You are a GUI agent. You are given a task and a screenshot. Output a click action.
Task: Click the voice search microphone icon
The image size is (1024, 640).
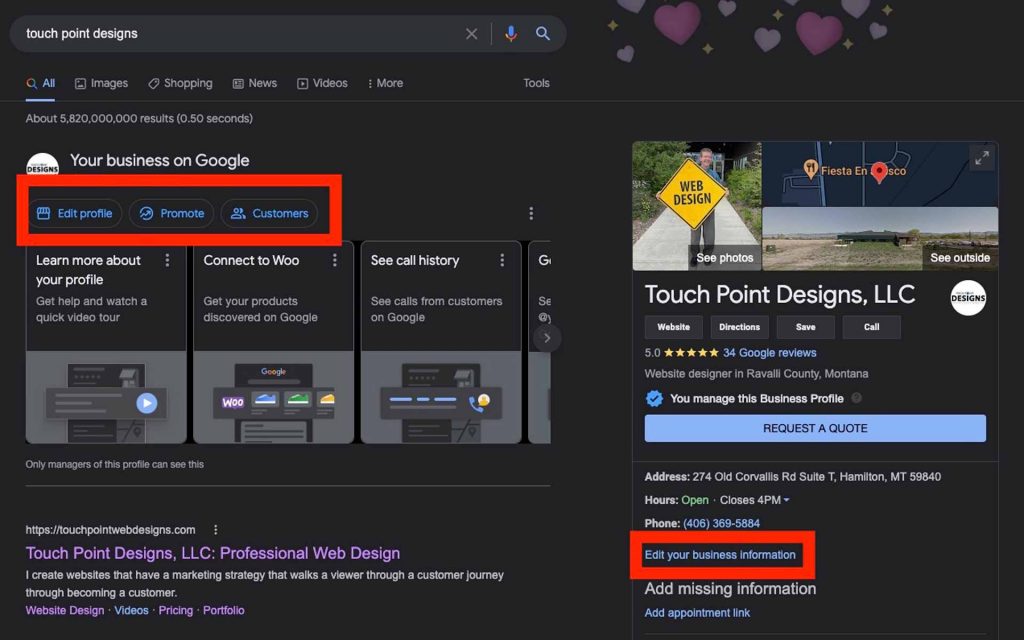511,34
